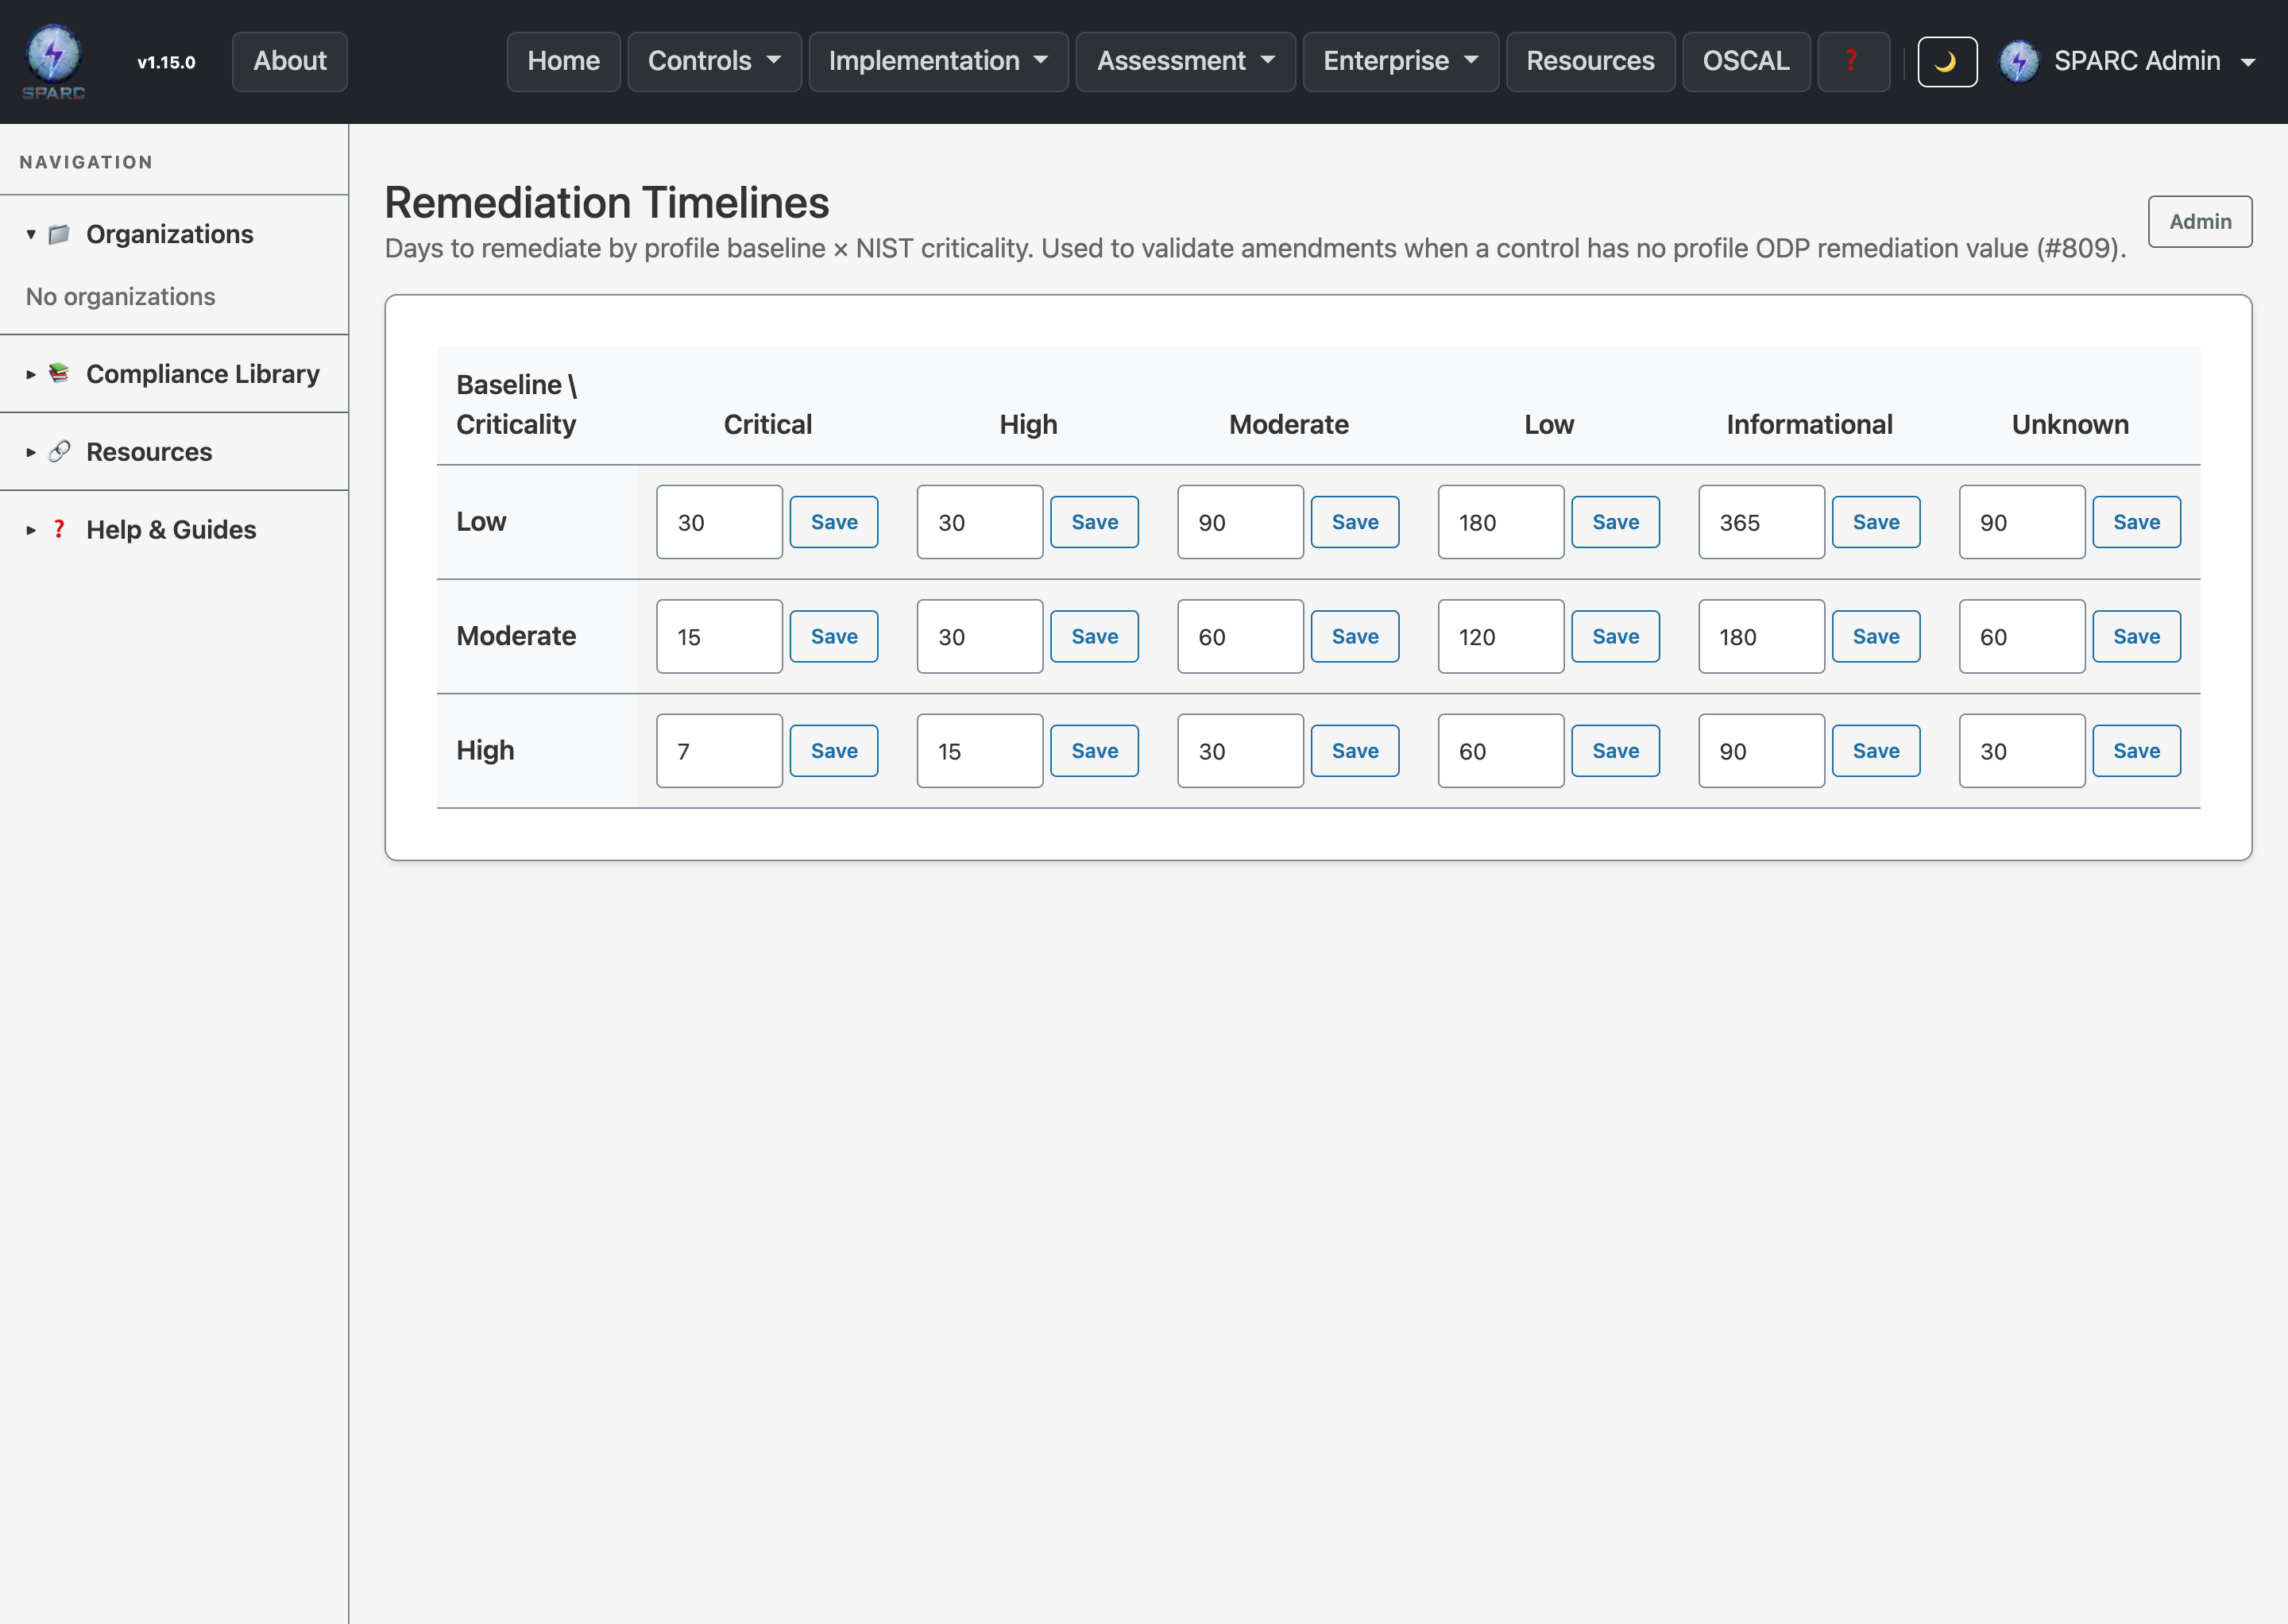The width and height of the screenshot is (2288, 1624).
Task: Focus the Moderate baseline Critical field showing 15
Action: pos(719,636)
